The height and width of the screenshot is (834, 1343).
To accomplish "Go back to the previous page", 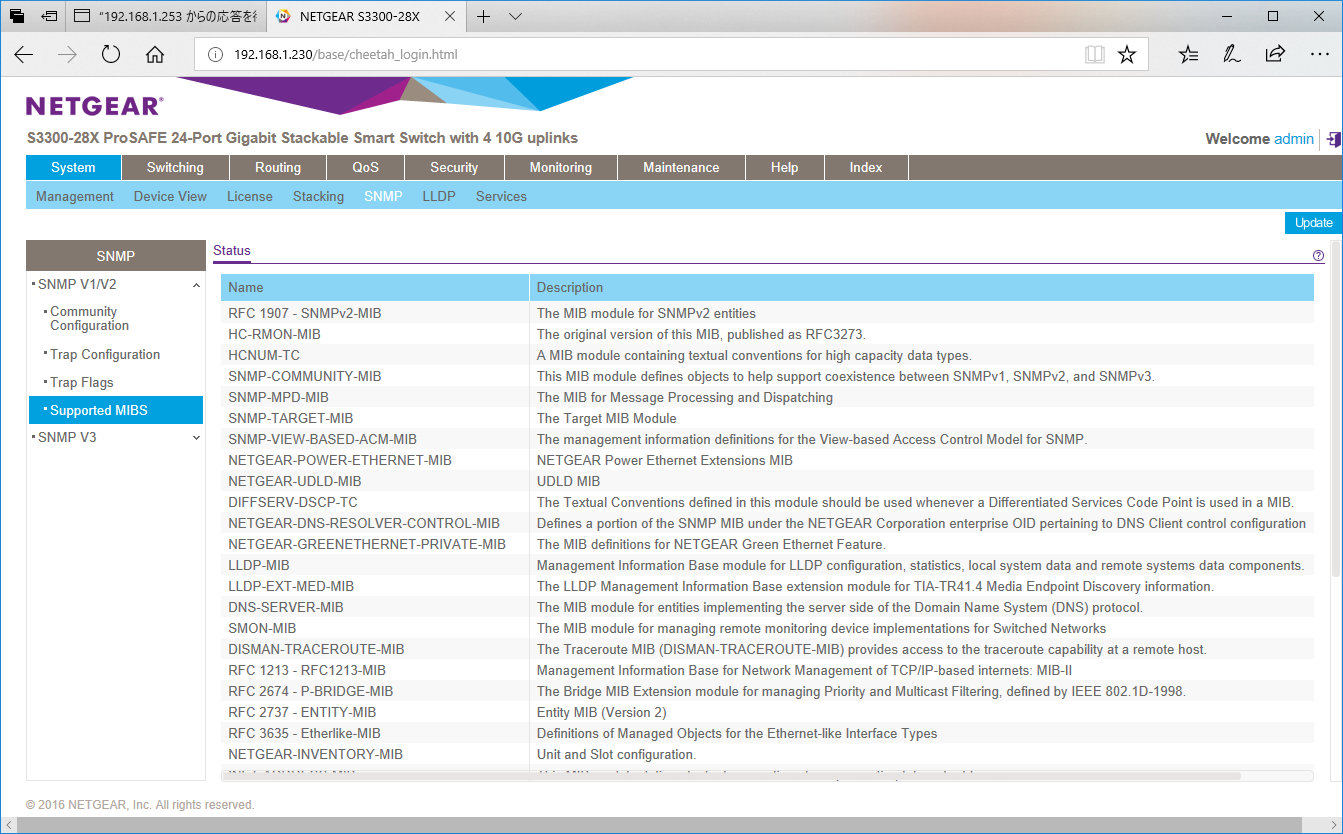I will 24,55.
